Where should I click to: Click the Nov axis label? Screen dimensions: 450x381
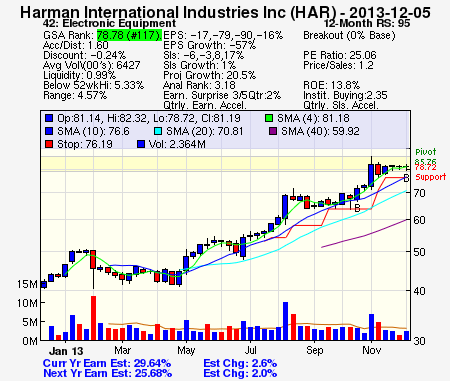click(x=372, y=350)
